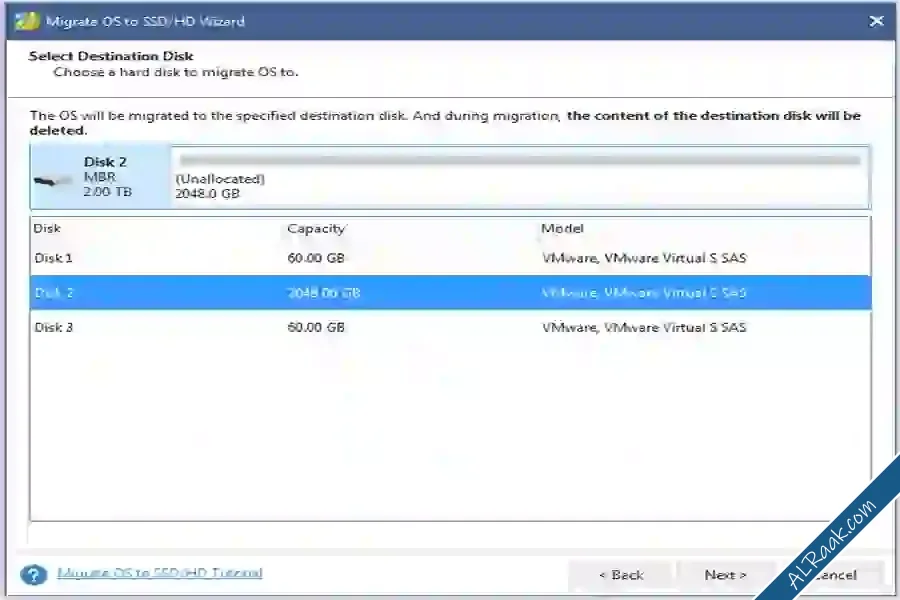Select the highlighted Disk 2 row
The image size is (900, 600).
click(451, 293)
